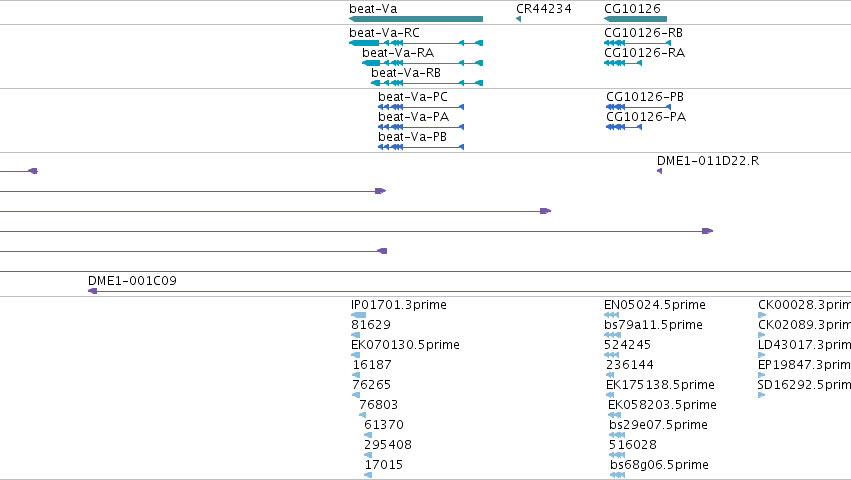851x480 pixels.
Task: Click the bs79a11.5prime EST arrows
Action: pyautogui.click(x=612, y=335)
